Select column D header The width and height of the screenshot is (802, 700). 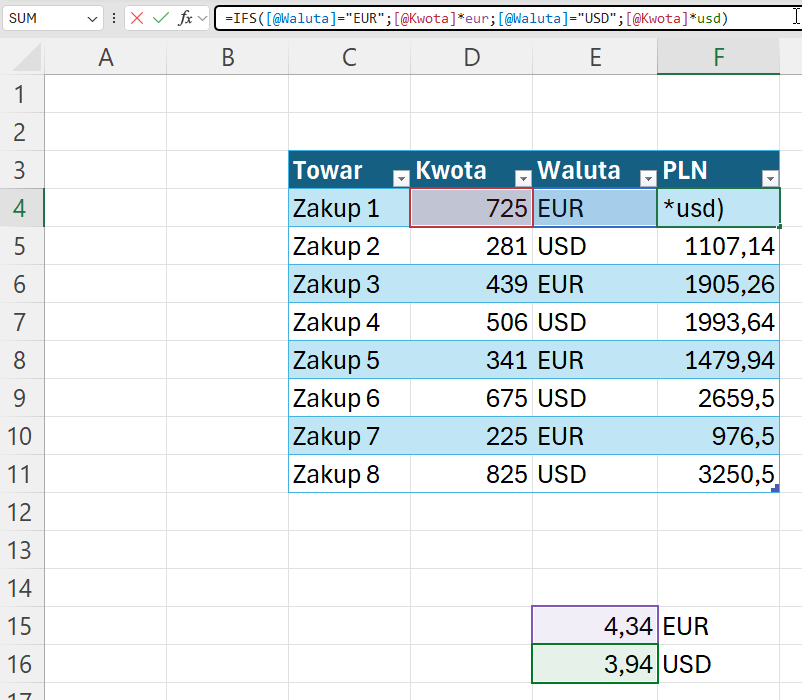pos(471,58)
